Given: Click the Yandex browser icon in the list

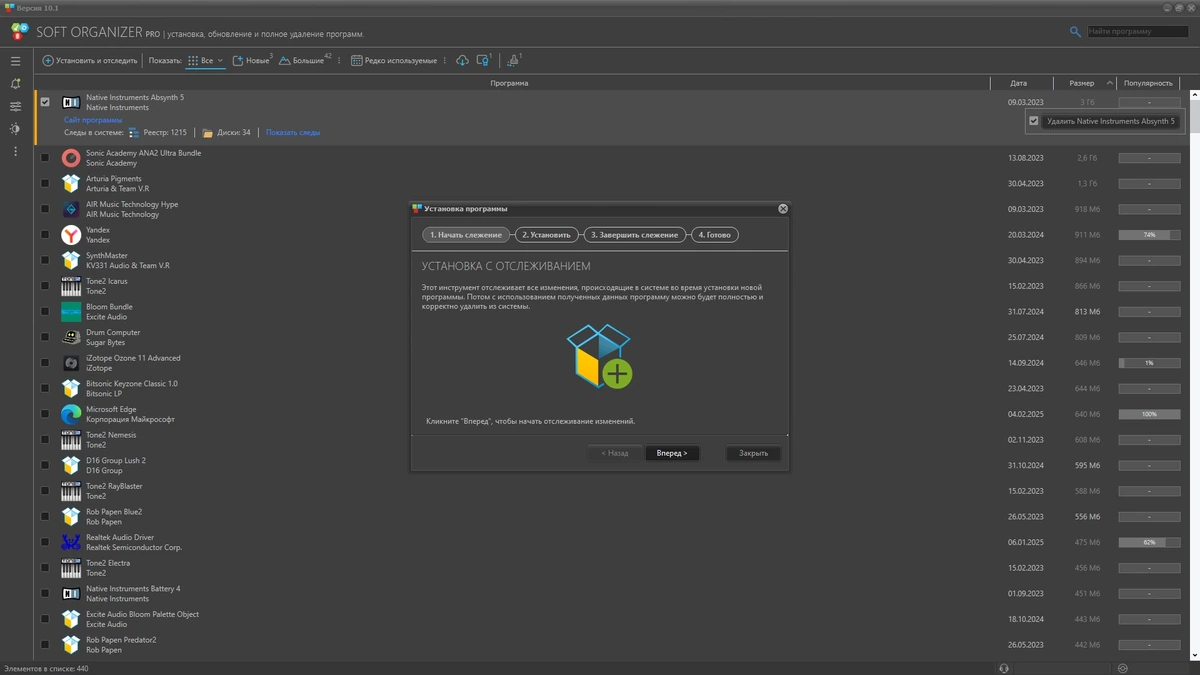Looking at the screenshot, I should pos(71,235).
